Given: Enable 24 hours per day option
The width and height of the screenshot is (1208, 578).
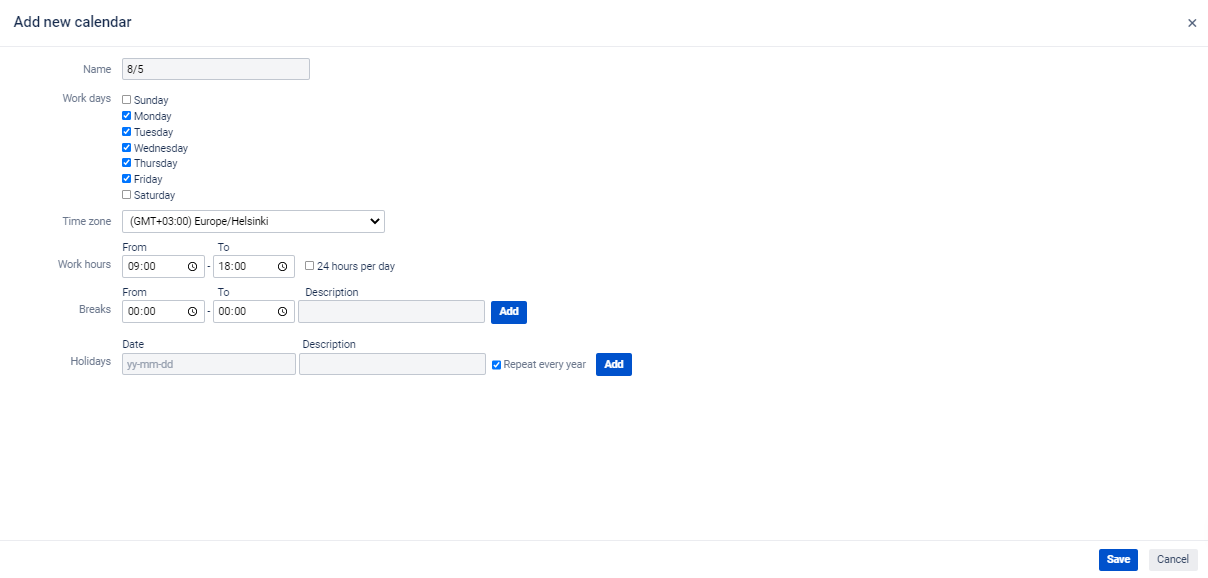Looking at the screenshot, I should click(x=310, y=266).
